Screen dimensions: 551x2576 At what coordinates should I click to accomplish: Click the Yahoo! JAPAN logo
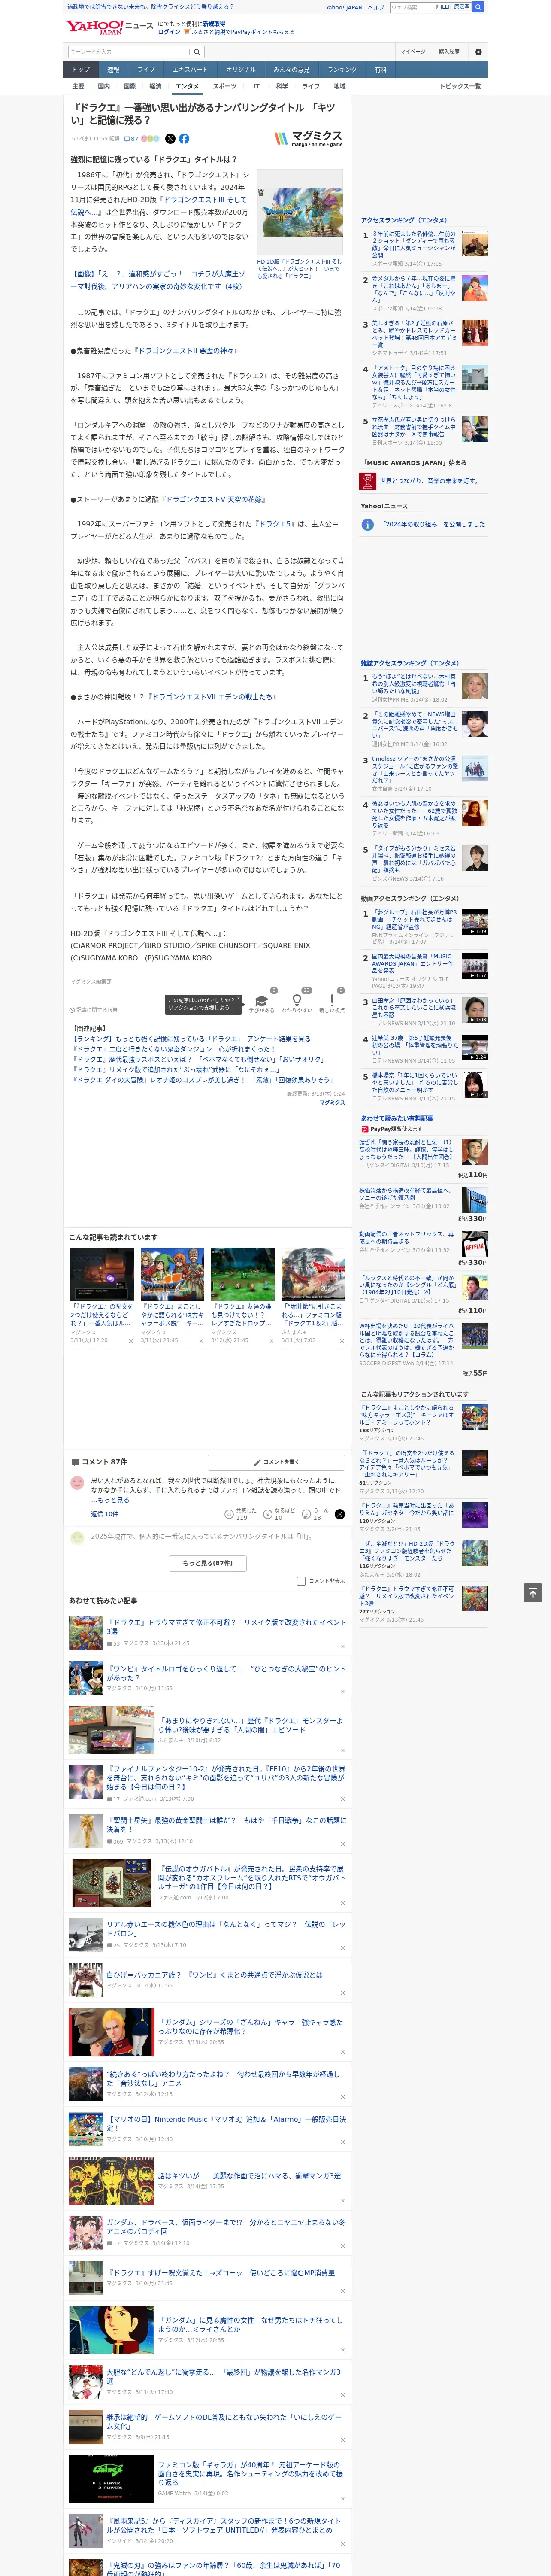click(94, 27)
